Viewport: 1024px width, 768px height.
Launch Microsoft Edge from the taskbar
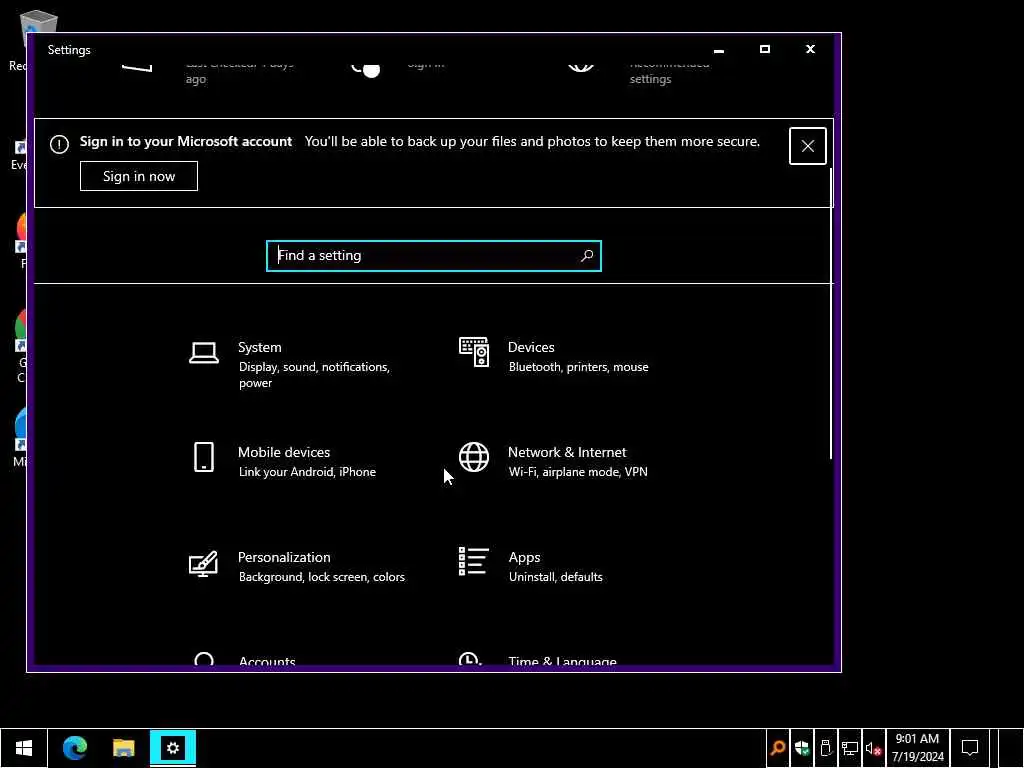[75, 748]
